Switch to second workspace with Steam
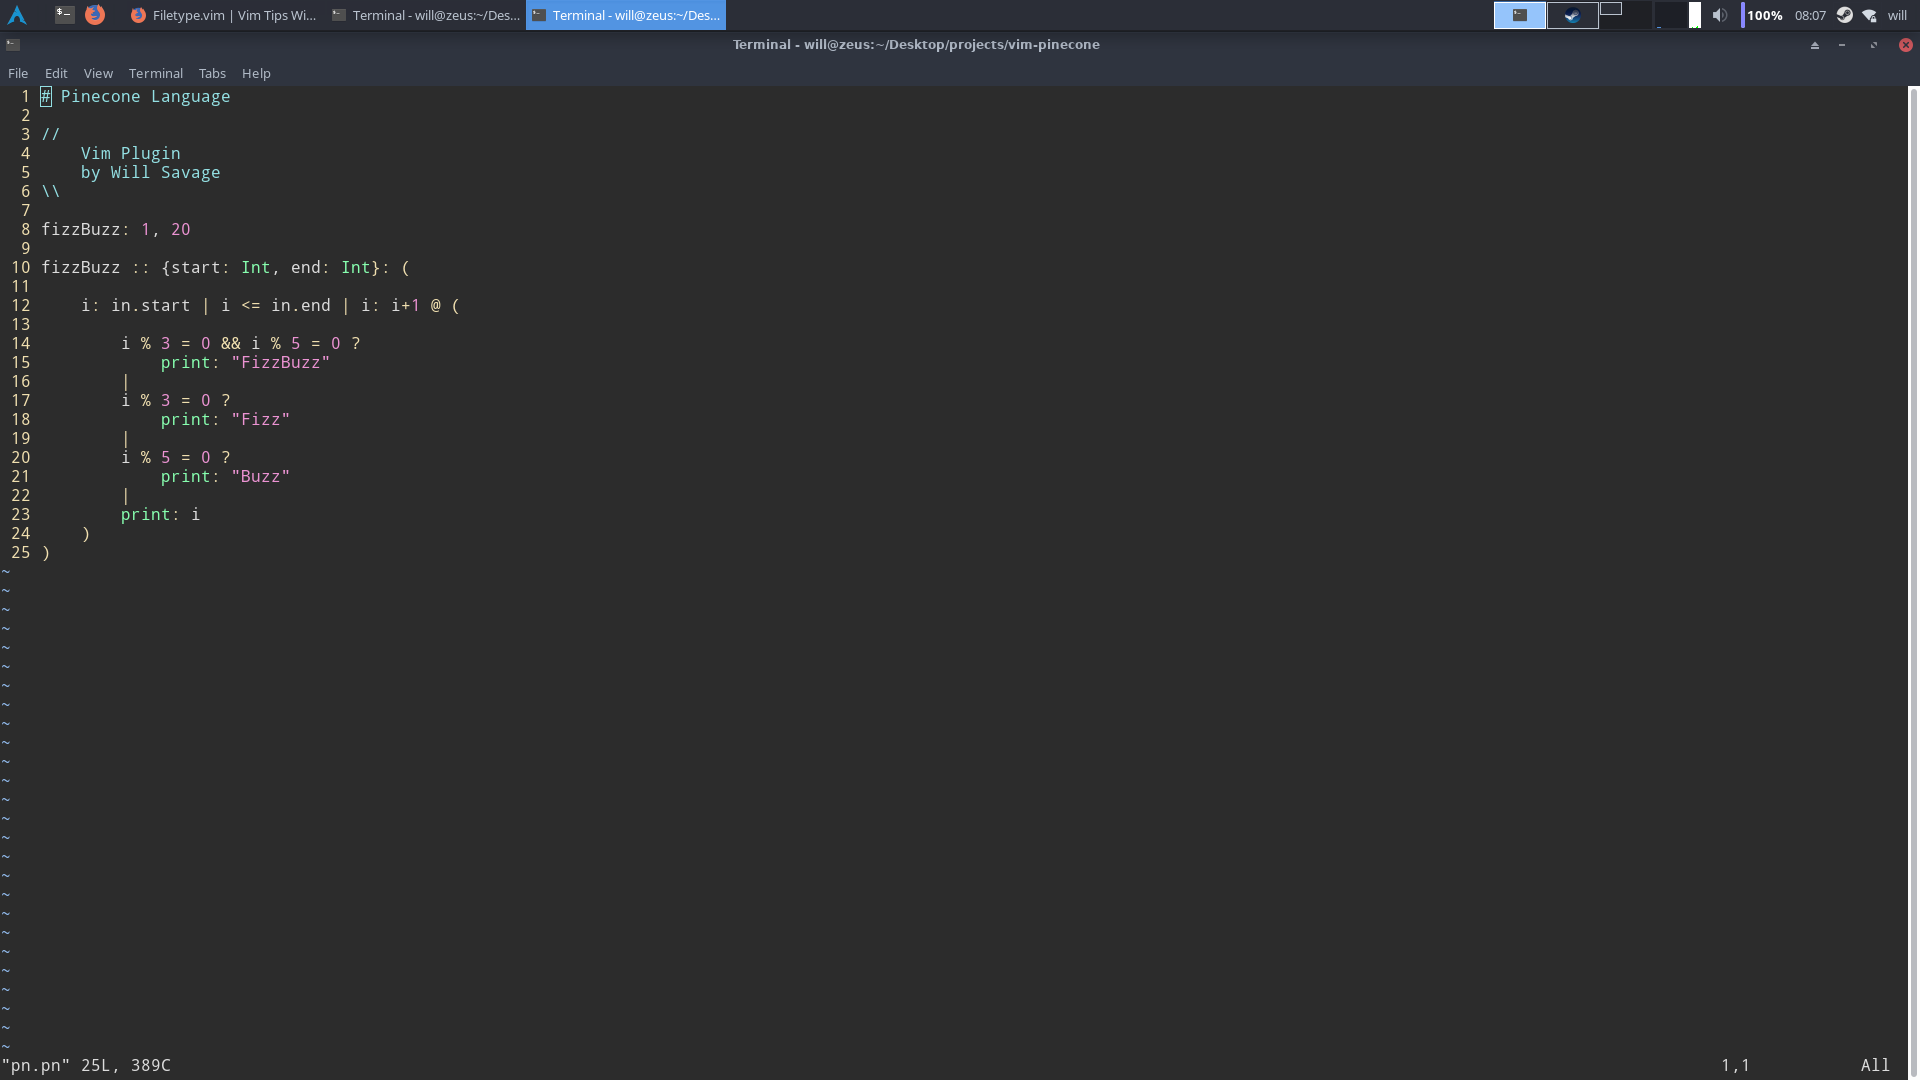Image resolution: width=1920 pixels, height=1080 pixels. click(x=1572, y=15)
